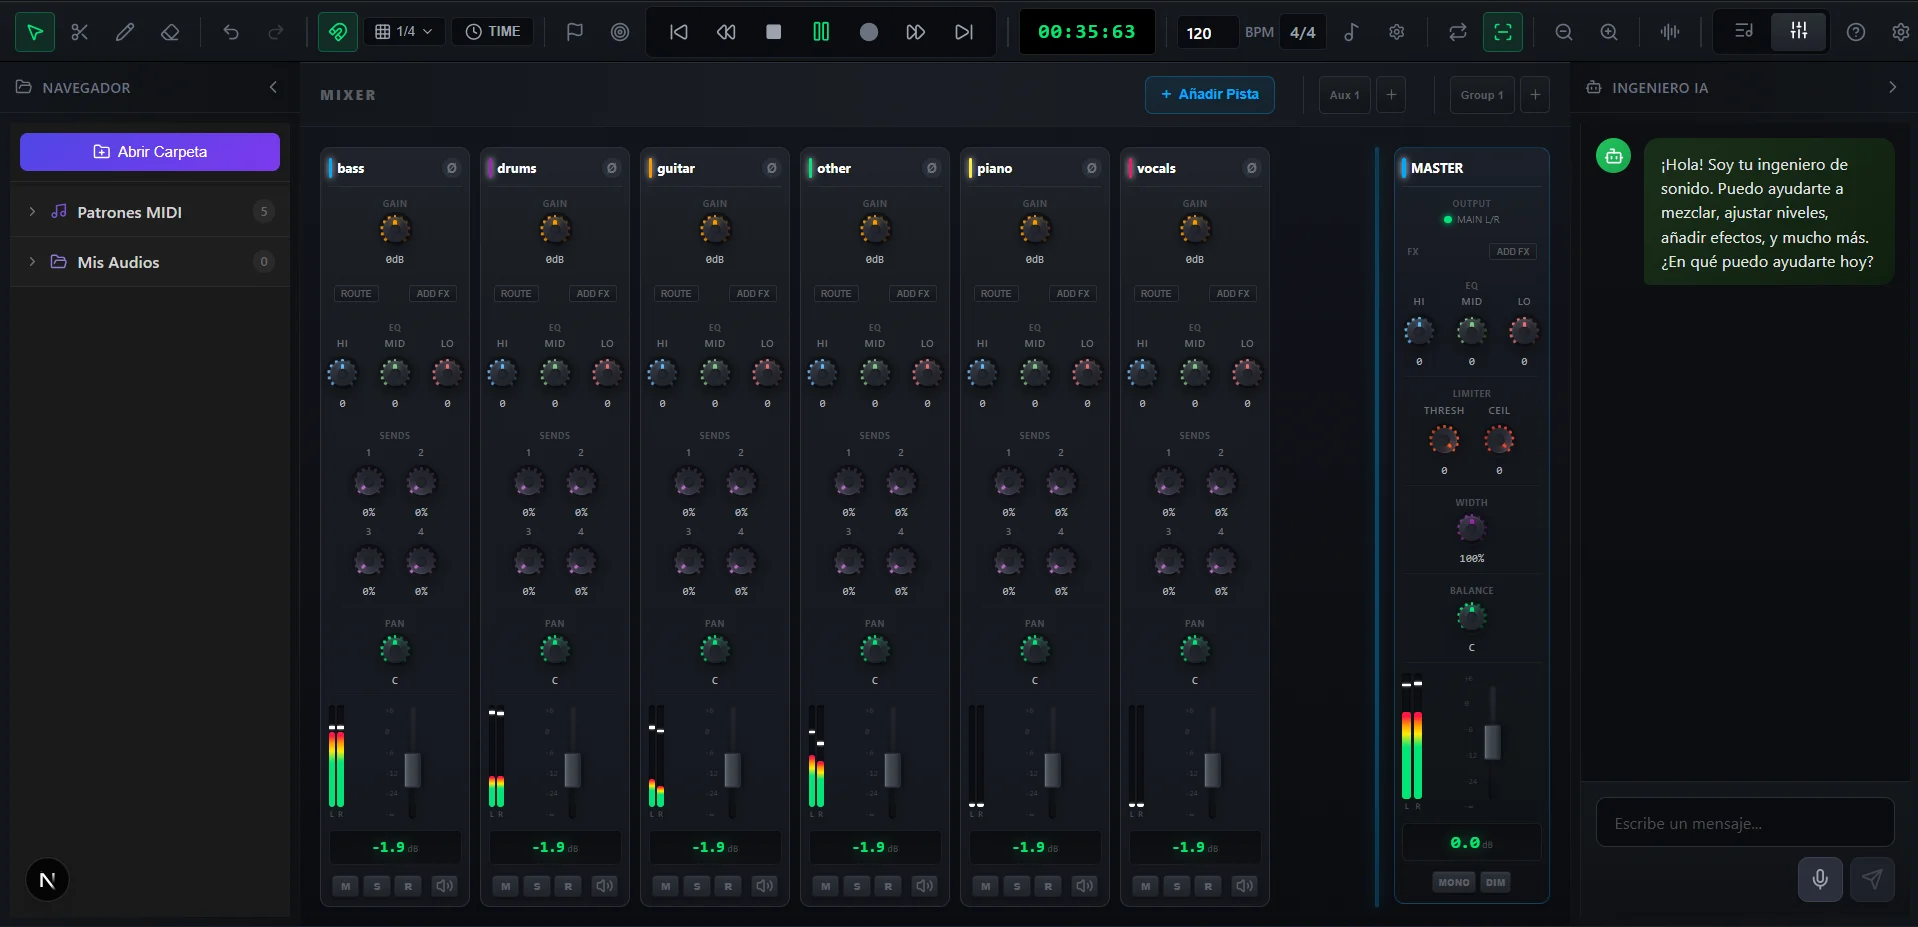Toggle the metronome icon
1918x927 pixels.
[x=1351, y=32]
